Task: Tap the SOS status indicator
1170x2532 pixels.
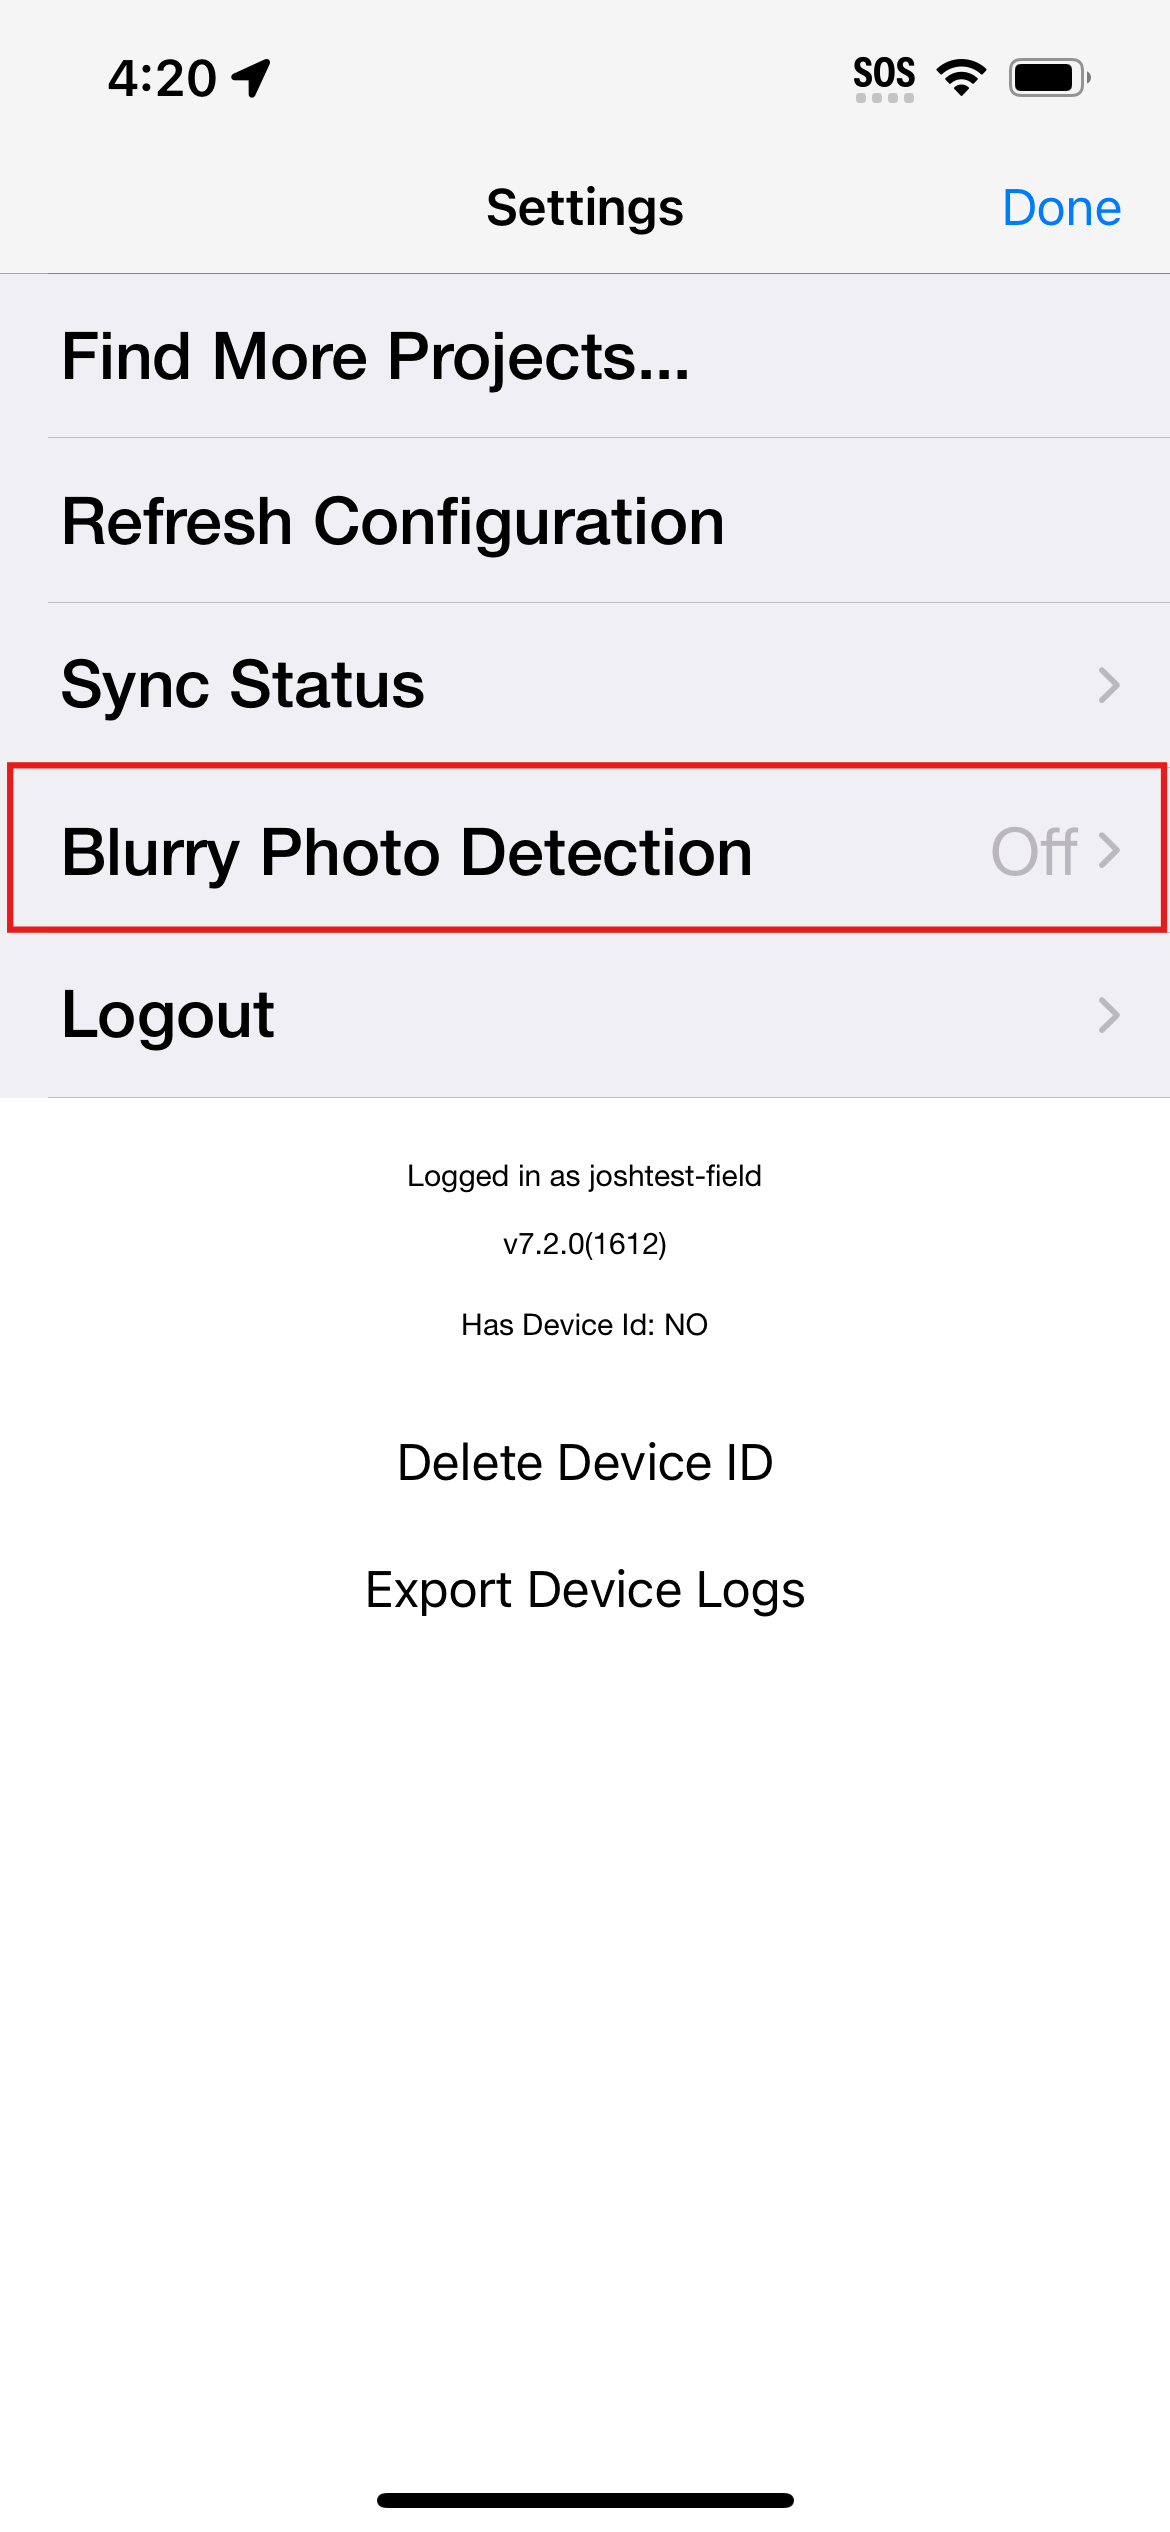Action: [x=884, y=78]
